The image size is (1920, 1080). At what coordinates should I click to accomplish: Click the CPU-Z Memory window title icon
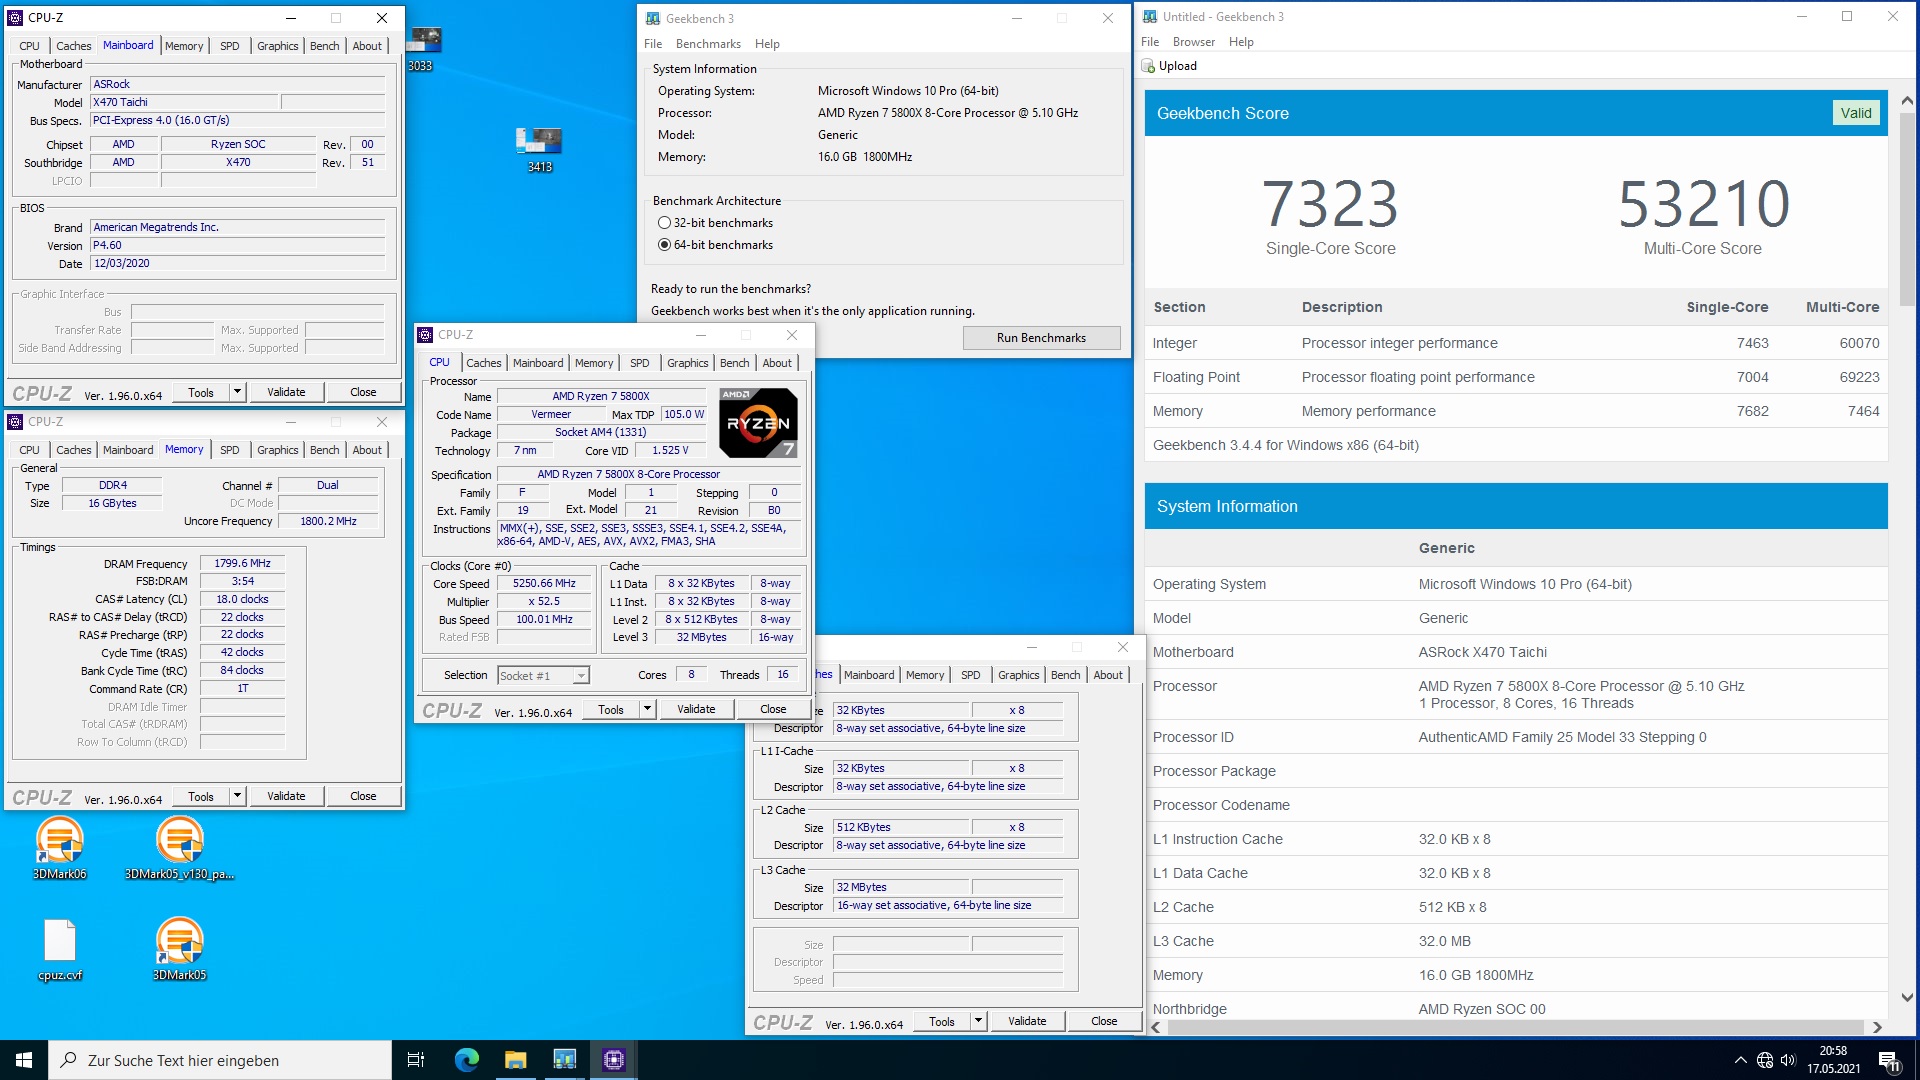[15, 422]
